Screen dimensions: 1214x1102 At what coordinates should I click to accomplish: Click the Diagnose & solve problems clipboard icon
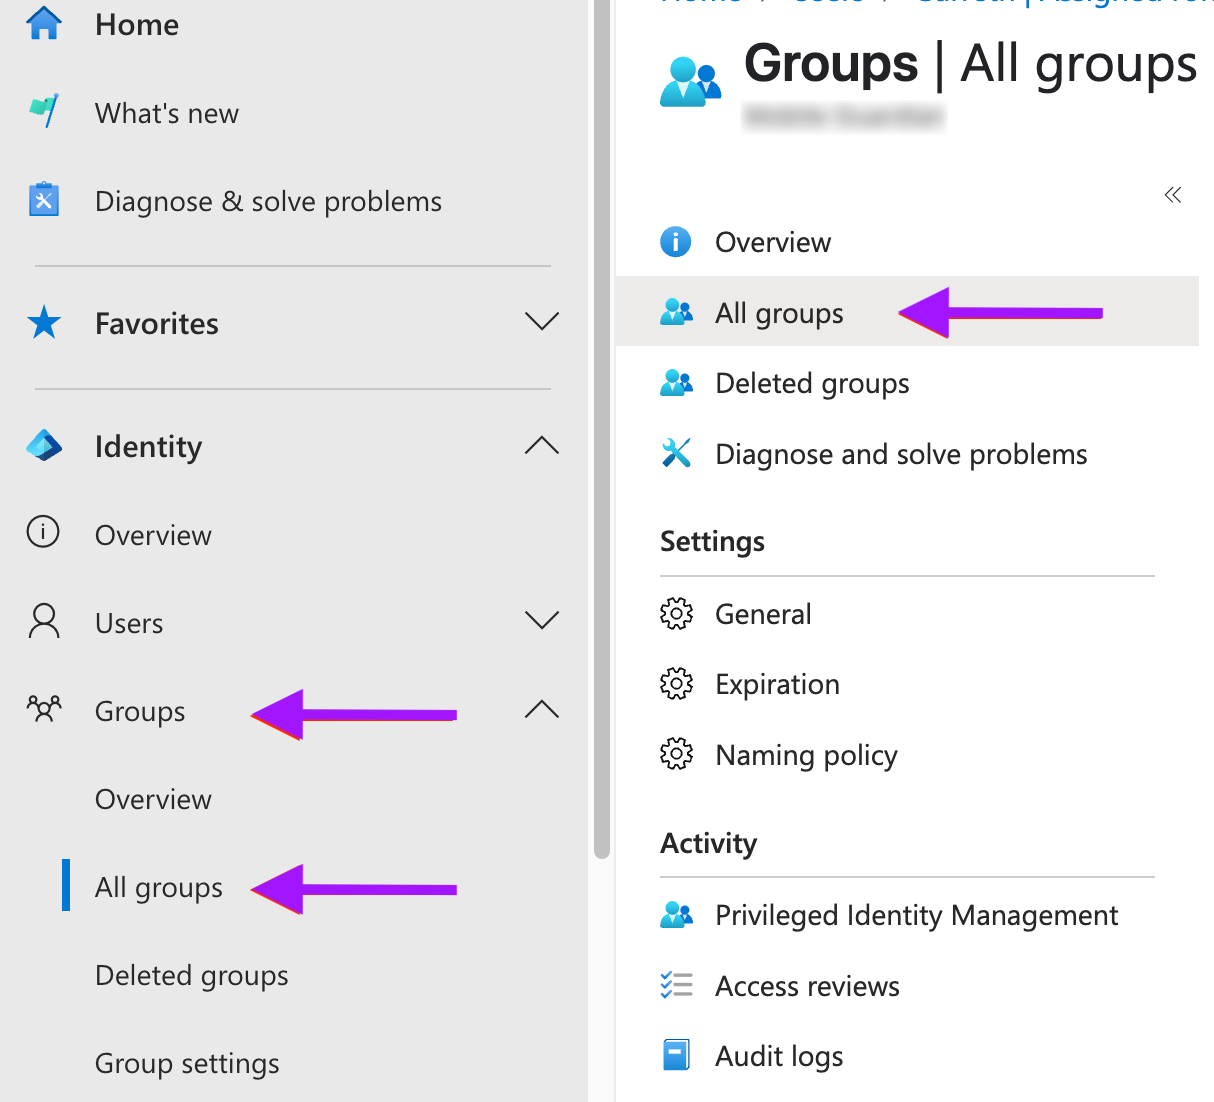(43, 200)
